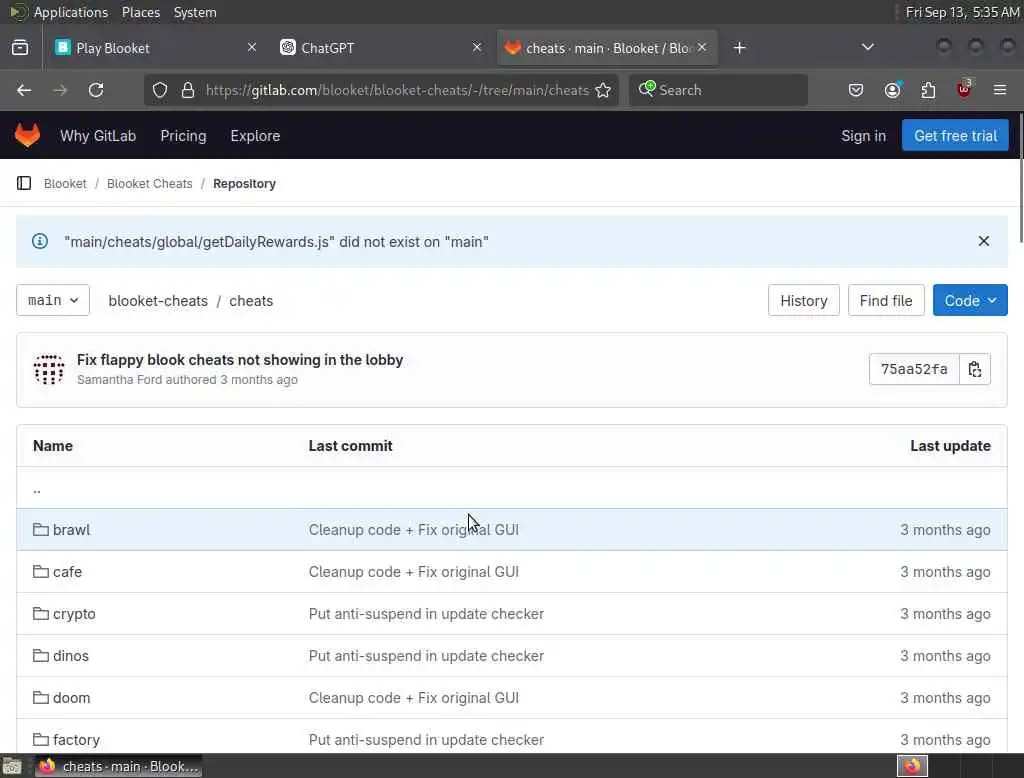
Task: Click the site security lock icon
Action: point(188,90)
